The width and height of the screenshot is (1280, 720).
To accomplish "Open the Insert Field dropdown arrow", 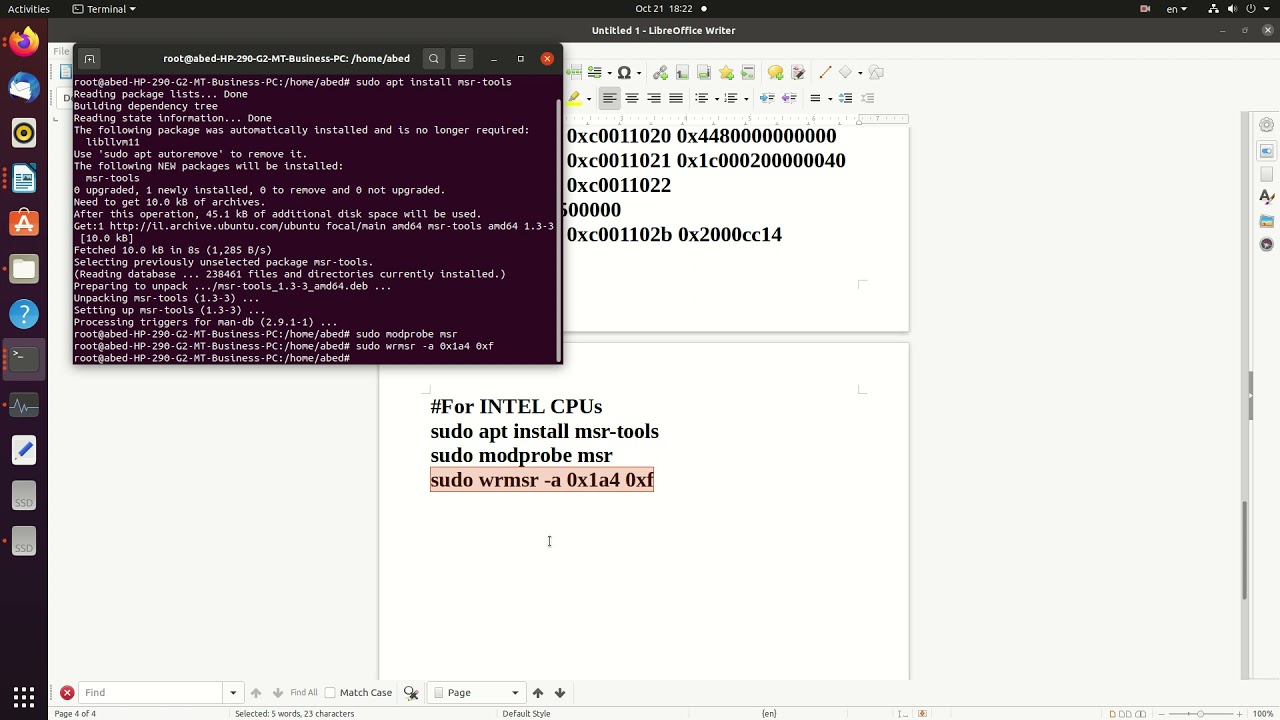I will pos(609,73).
